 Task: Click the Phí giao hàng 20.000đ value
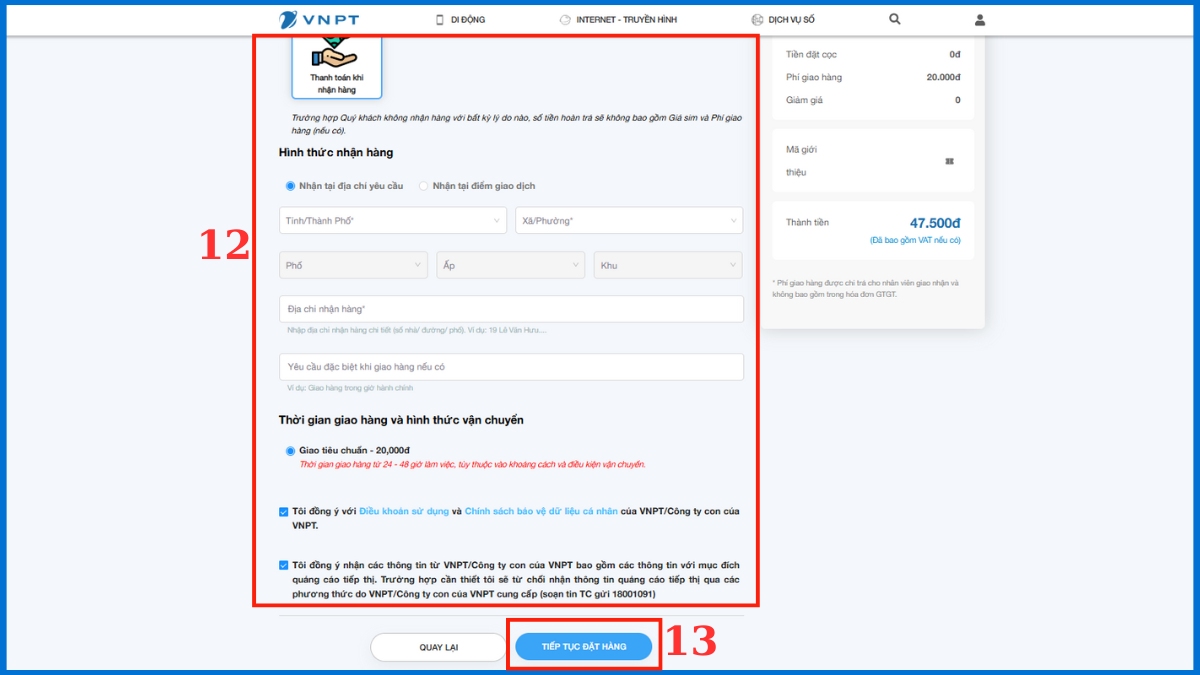pyautogui.click(x=943, y=77)
